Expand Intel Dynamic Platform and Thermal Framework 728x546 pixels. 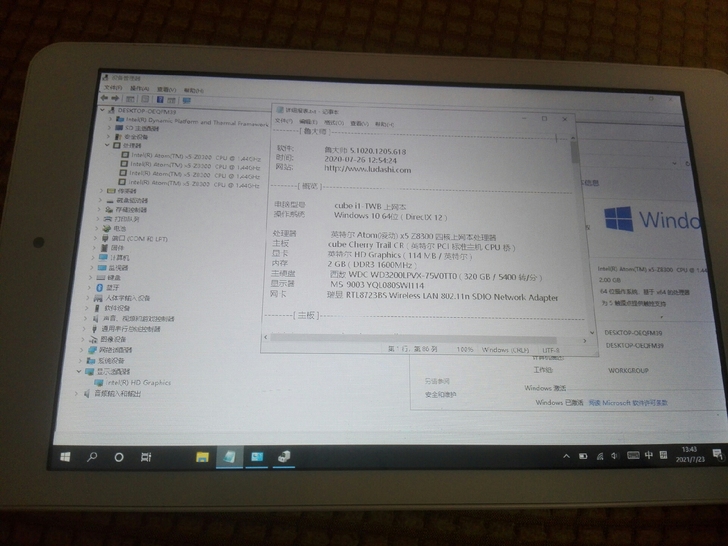click(110, 119)
